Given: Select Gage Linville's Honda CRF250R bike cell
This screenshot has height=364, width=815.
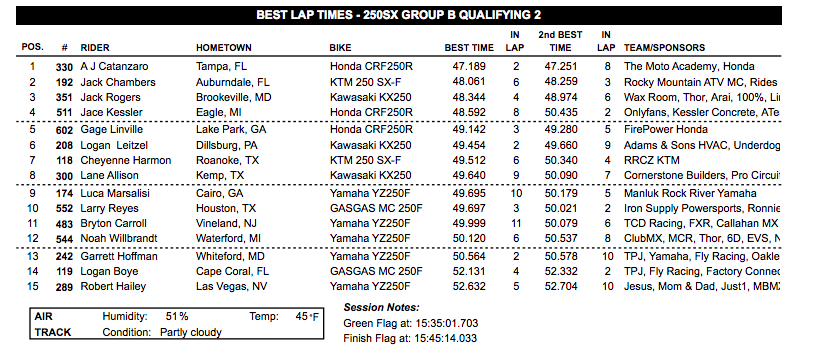Looking at the screenshot, I should pyautogui.click(x=371, y=129).
